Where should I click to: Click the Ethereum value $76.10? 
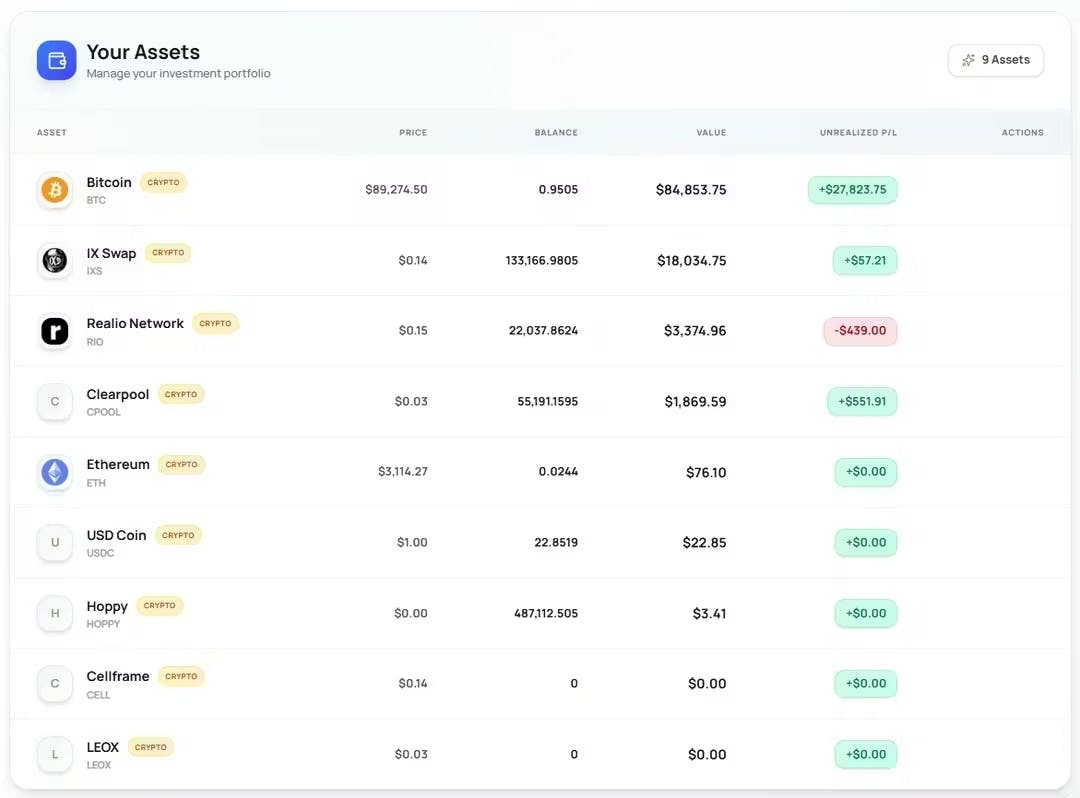706,472
